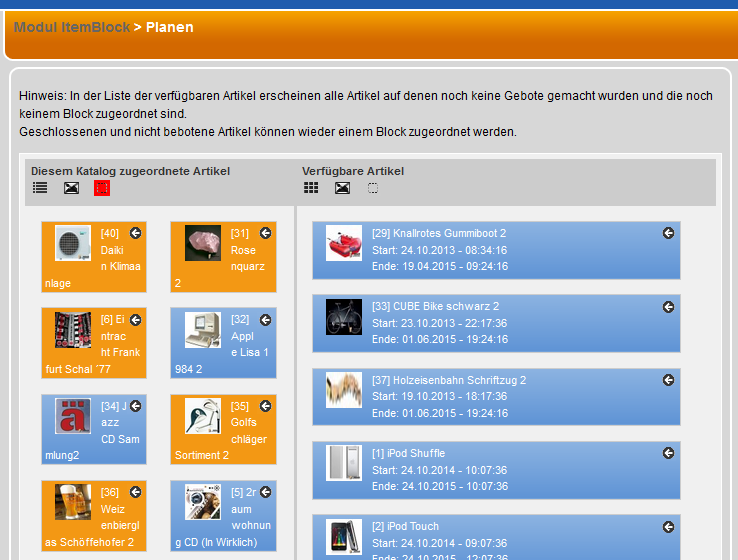Click arrow icon on Weizenbierglas Schöffehofer card
The height and width of the screenshot is (560, 738).
tap(136, 492)
